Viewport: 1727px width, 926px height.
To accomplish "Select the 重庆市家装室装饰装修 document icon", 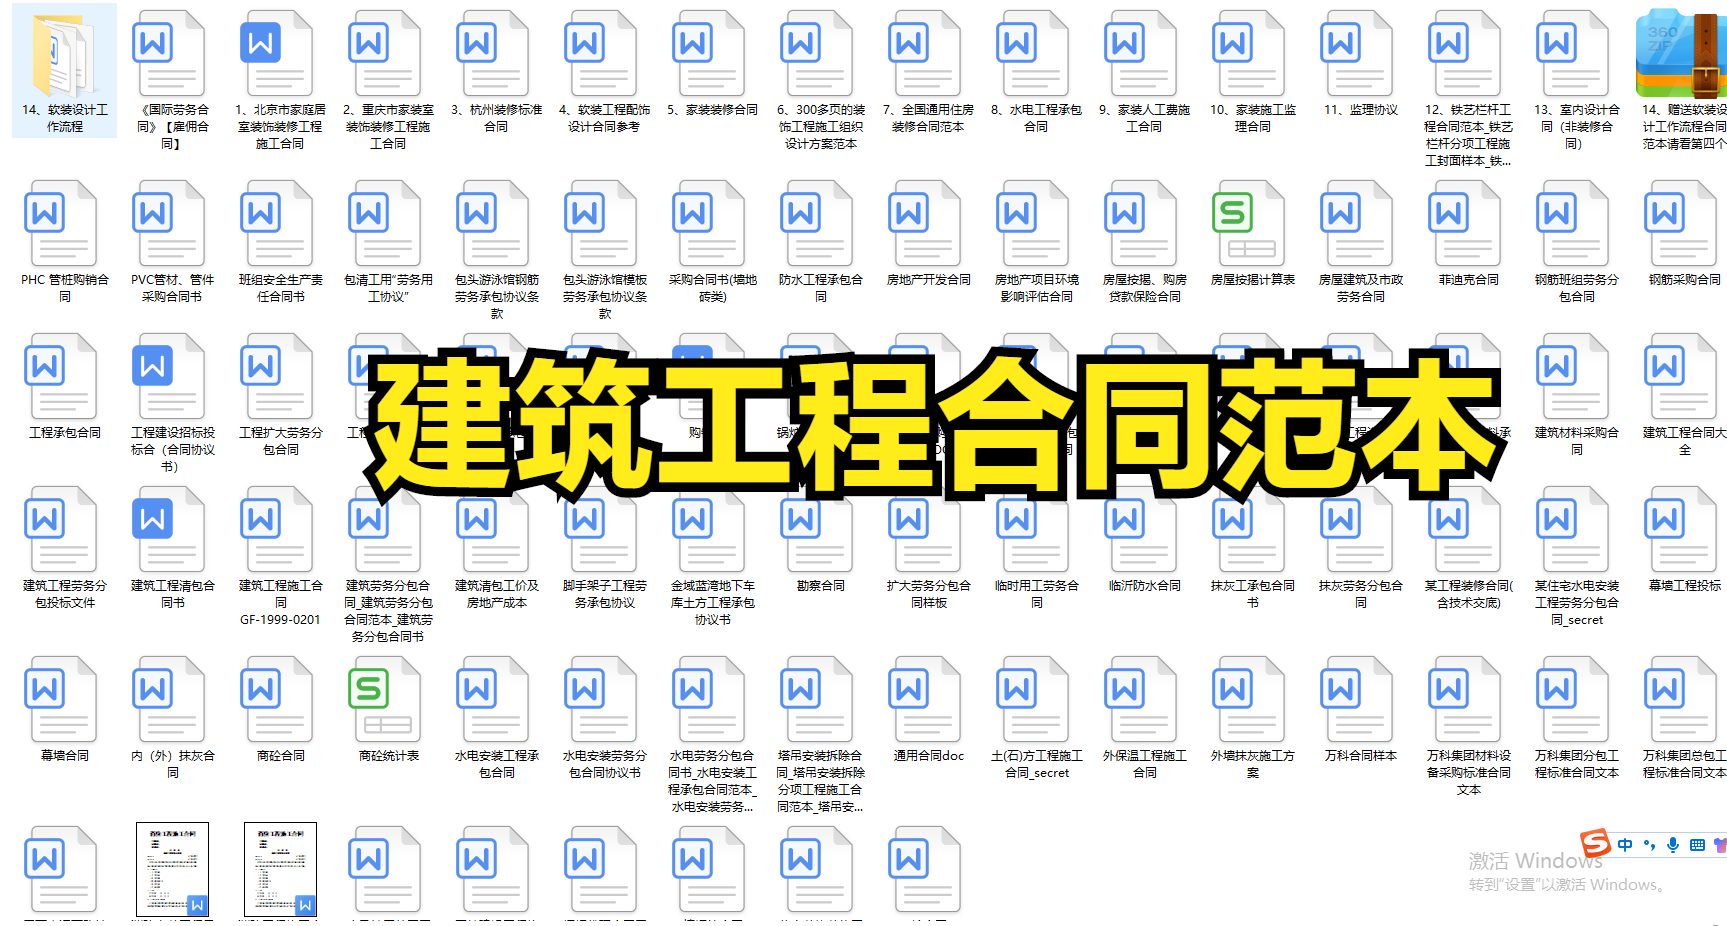I will tap(384, 54).
